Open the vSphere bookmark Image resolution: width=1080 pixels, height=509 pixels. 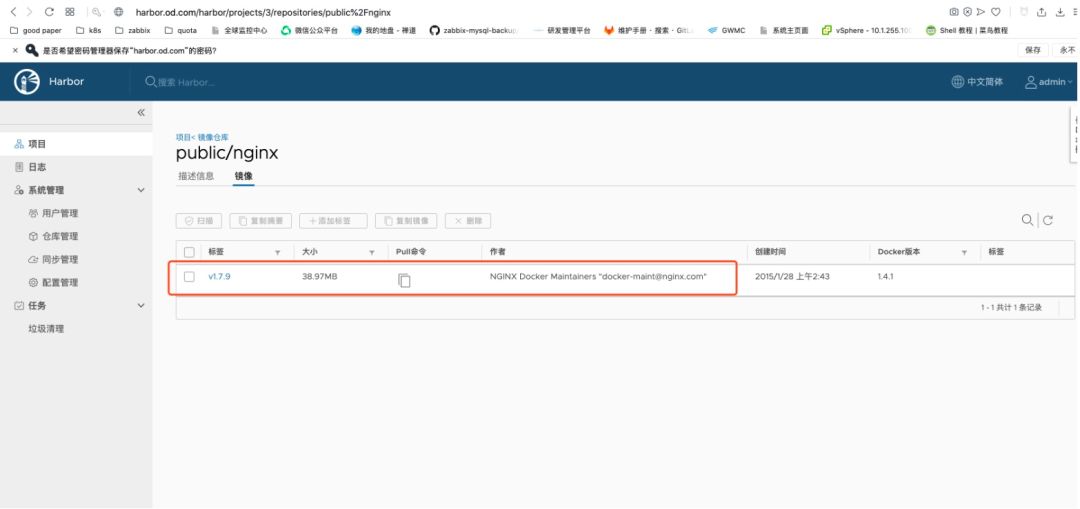[x=866, y=30]
